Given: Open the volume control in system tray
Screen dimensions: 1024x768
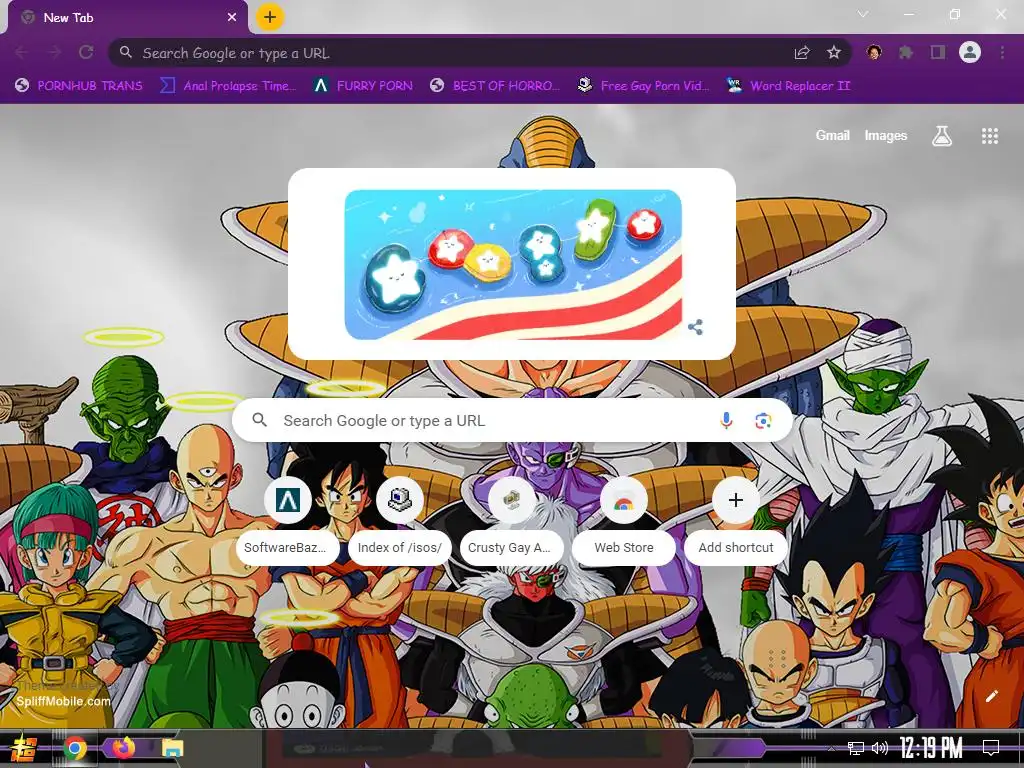Looking at the screenshot, I should [x=880, y=748].
